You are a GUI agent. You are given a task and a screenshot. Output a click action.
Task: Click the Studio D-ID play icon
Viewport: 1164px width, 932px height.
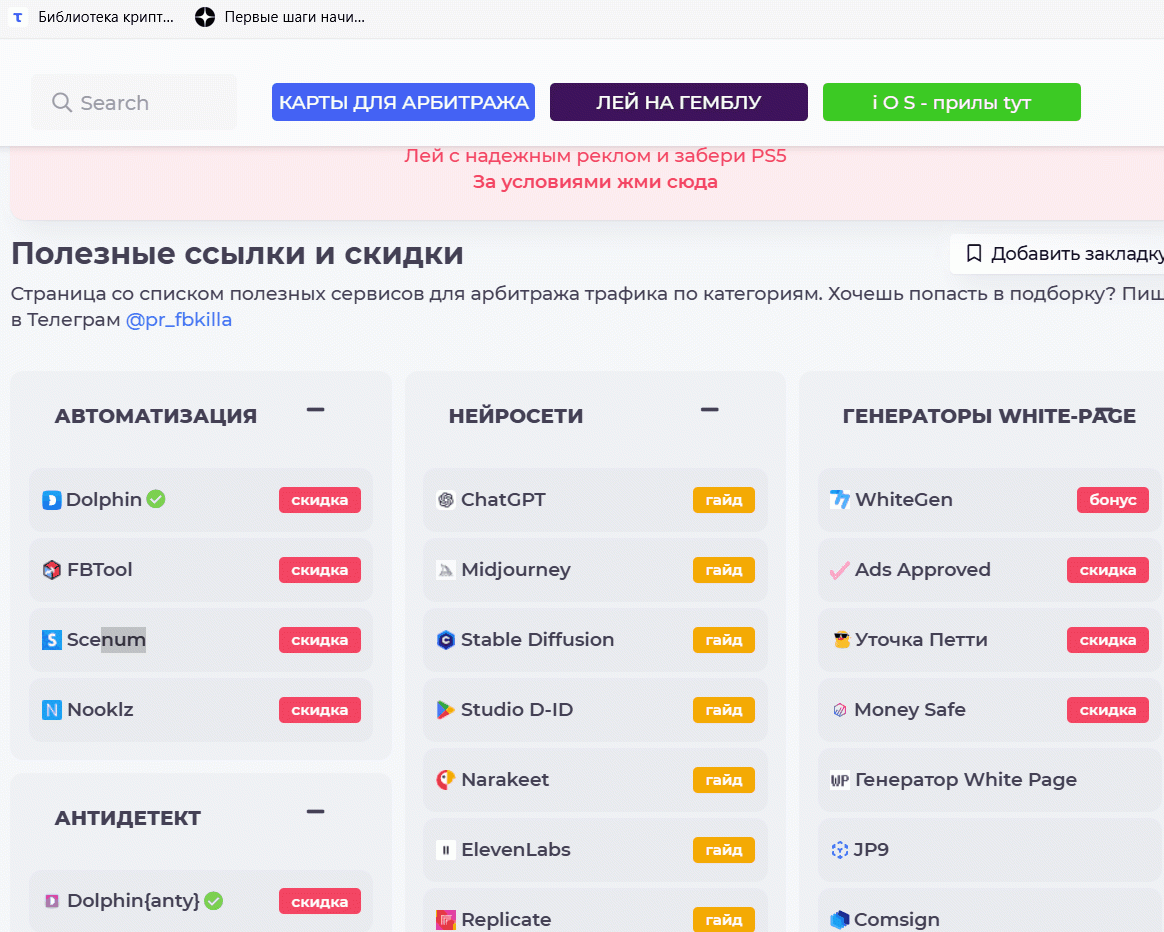pos(445,710)
